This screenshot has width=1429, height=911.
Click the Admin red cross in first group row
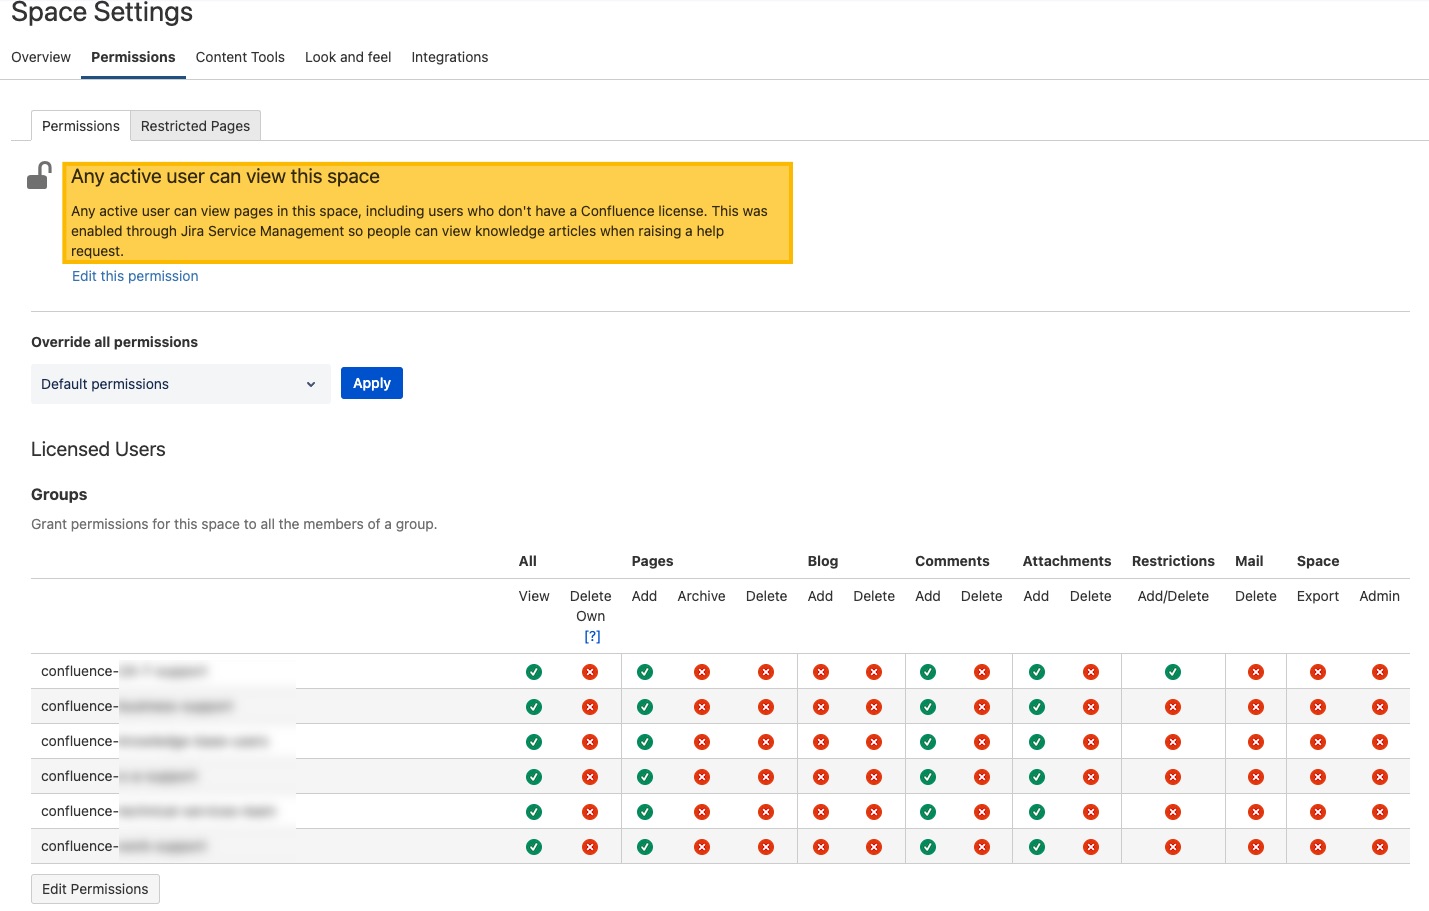1380,672
